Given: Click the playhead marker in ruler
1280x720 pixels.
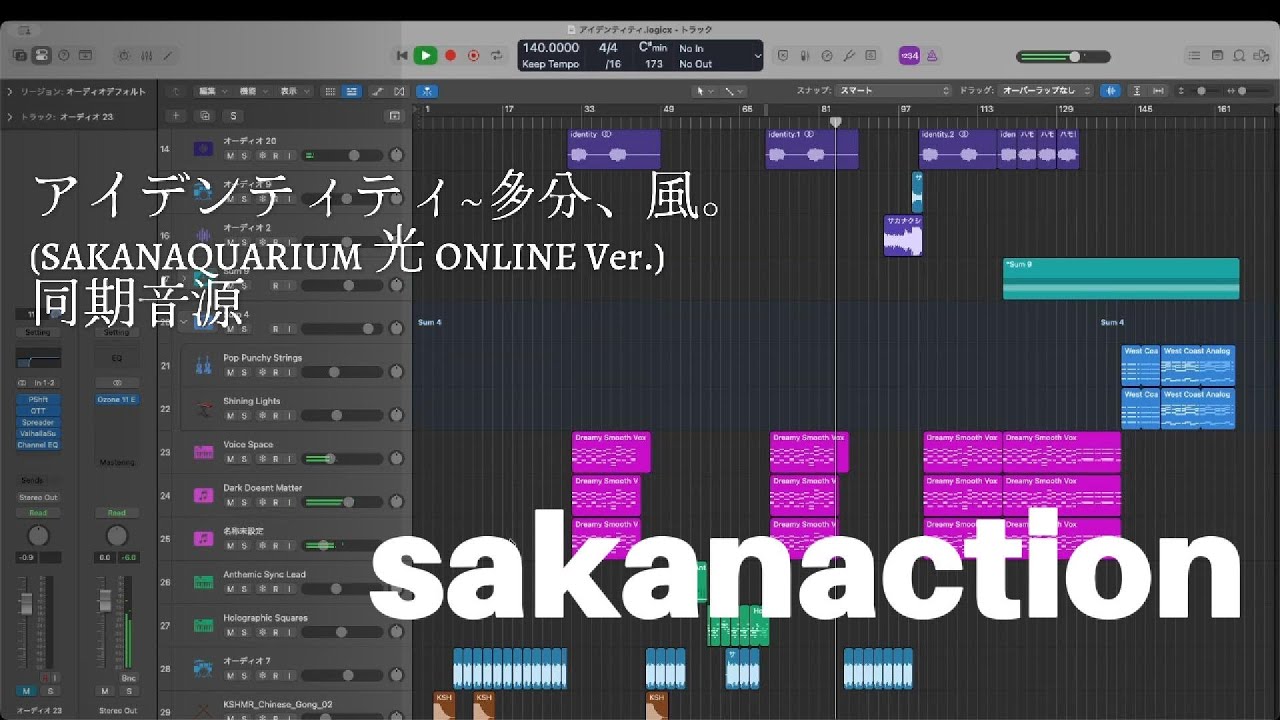Looking at the screenshot, I should coord(836,122).
